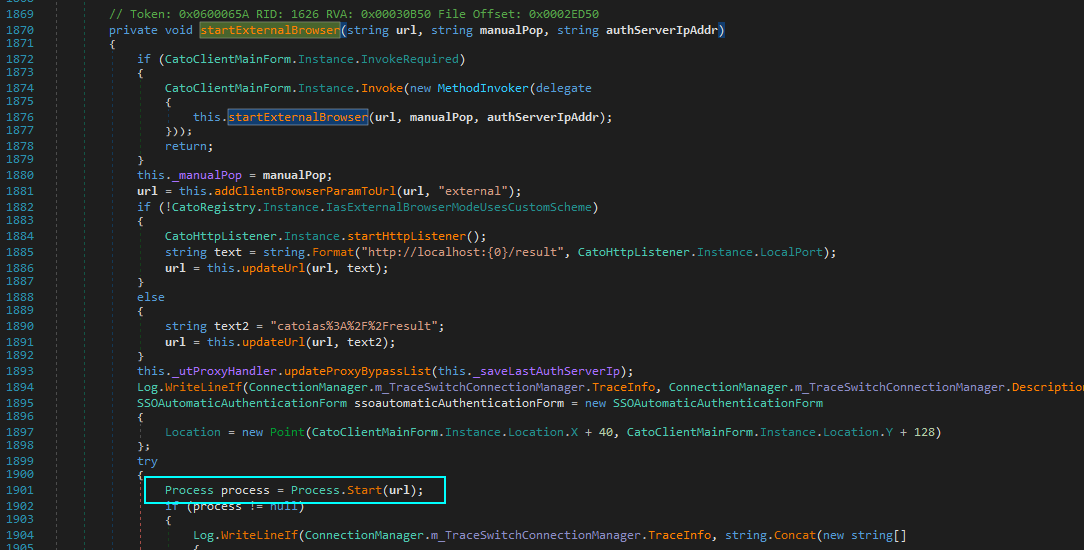Click the MethodInvoker type on line 1874

[x=483, y=88]
